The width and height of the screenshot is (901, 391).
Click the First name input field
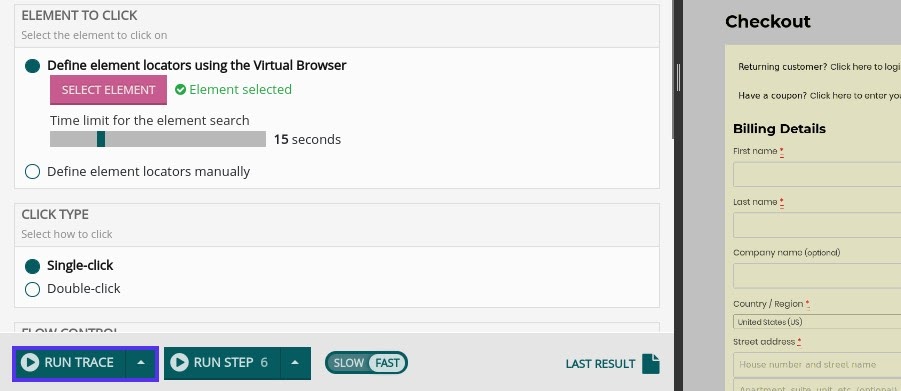pyautogui.click(x=817, y=174)
